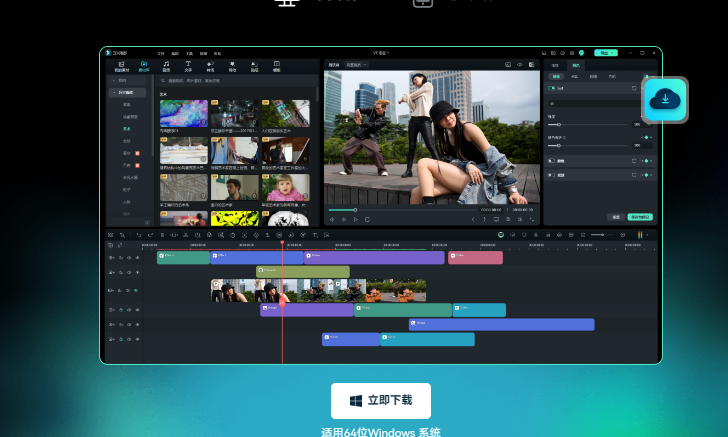
Task: Hide the track containing the pink clip
Action: [x=137, y=258]
